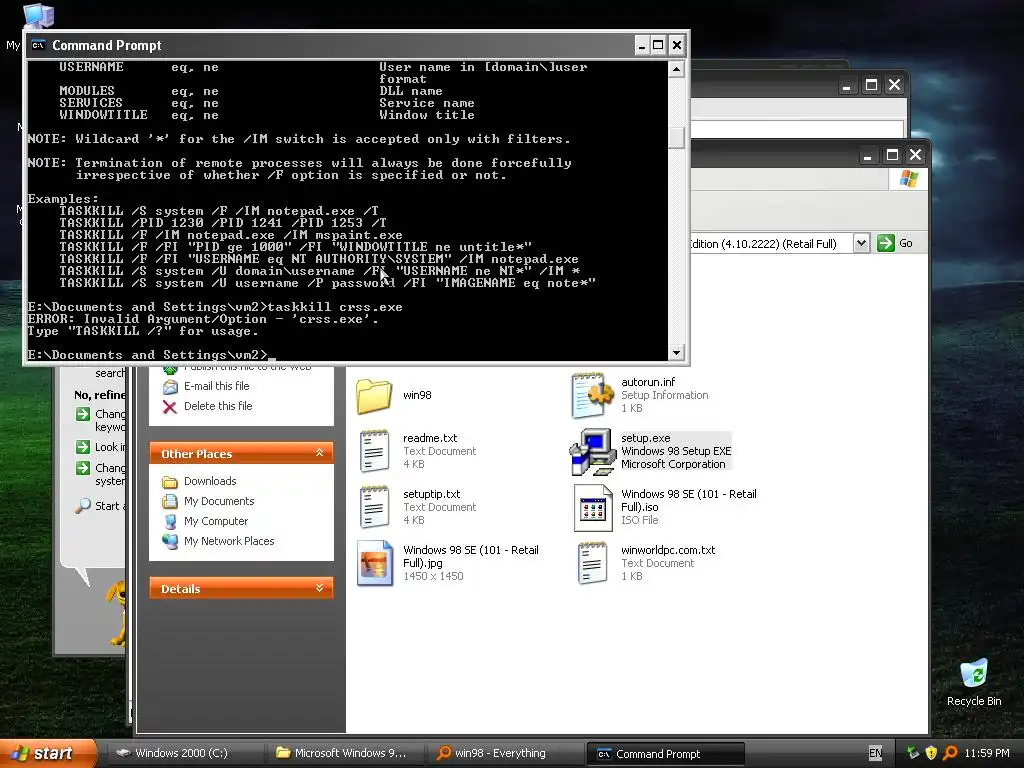Image resolution: width=1024 pixels, height=768 pixels.
Task: Select the winworldpc.com.txt file name
Action: click(668, 550)
